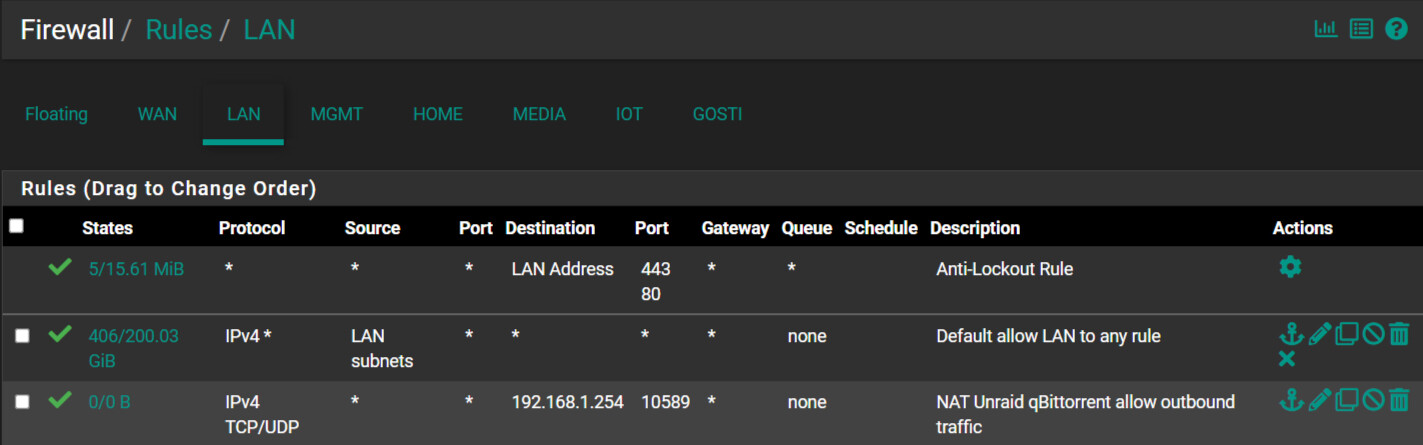Open the help question mark icon
Screen dimensions: 1423x445
click(1396, 29)
